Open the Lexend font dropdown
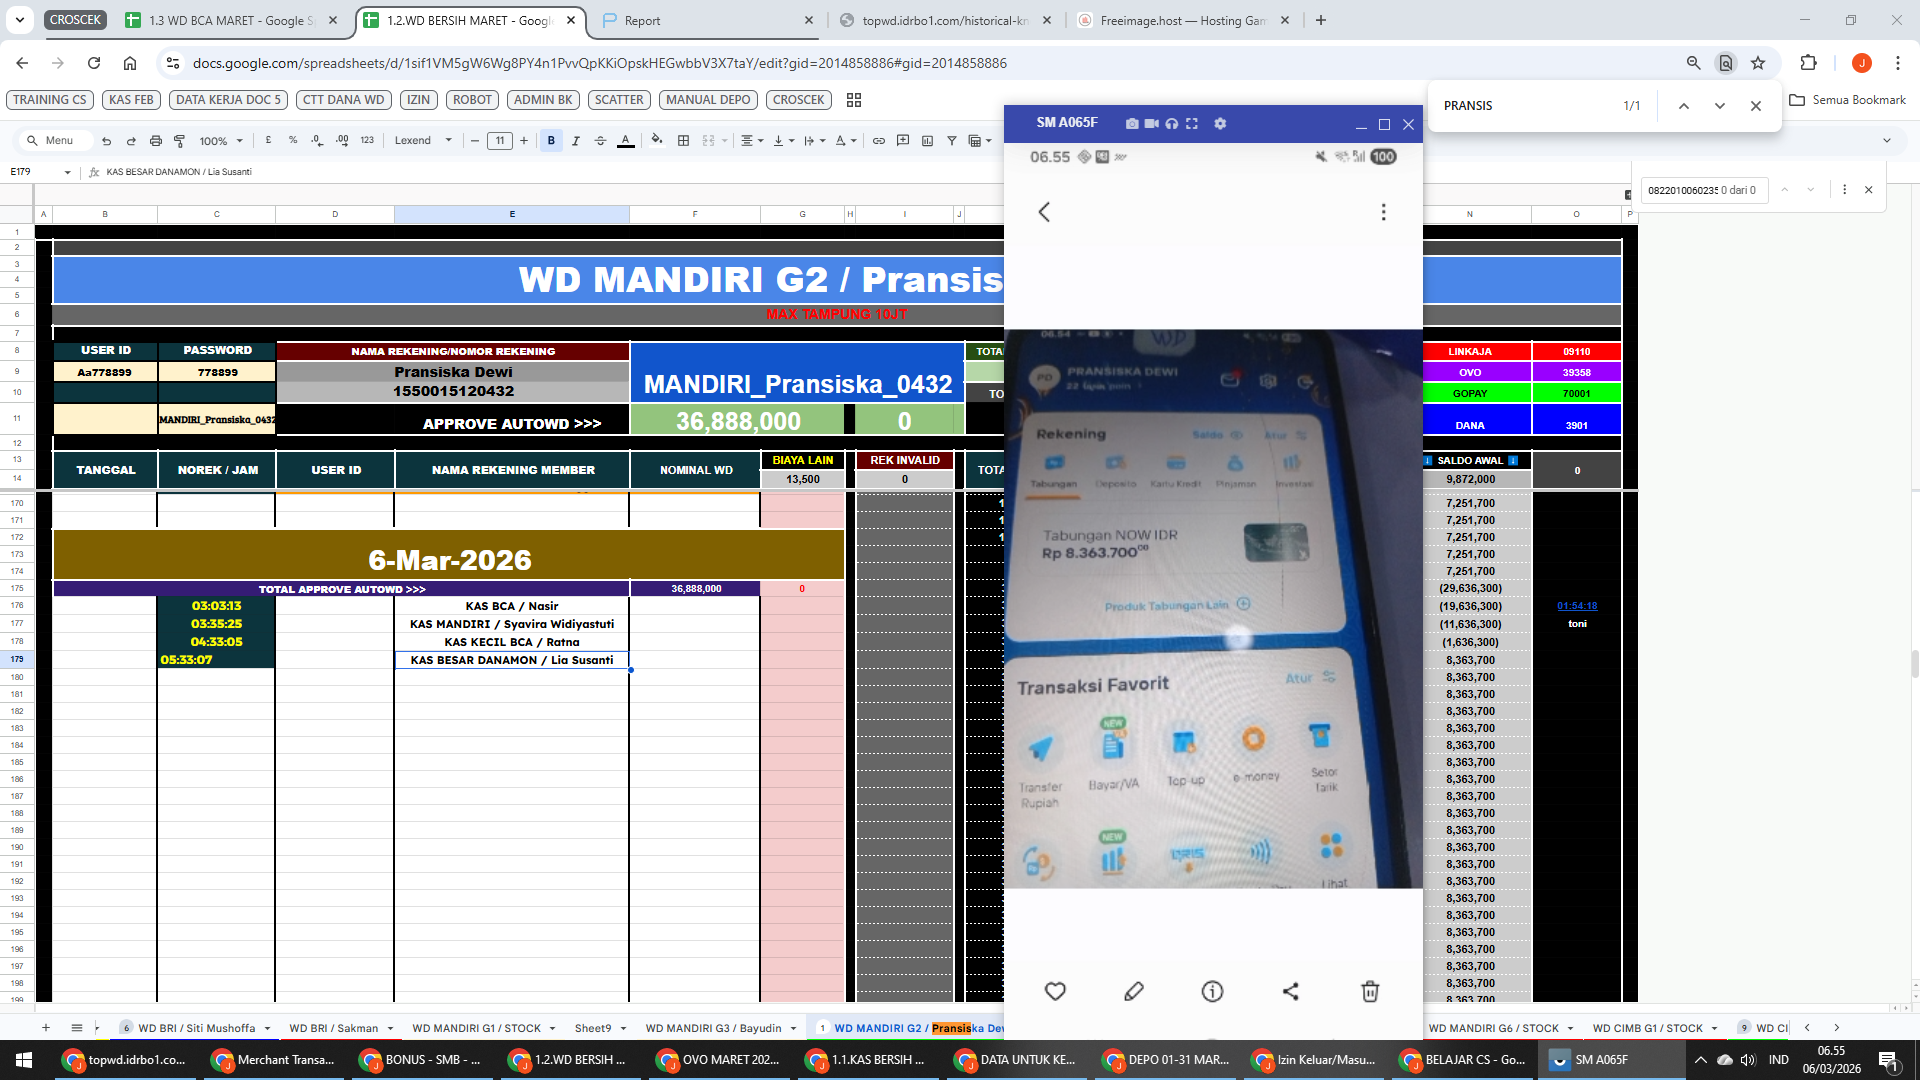1920x1080 pixels. pos(423,141)
